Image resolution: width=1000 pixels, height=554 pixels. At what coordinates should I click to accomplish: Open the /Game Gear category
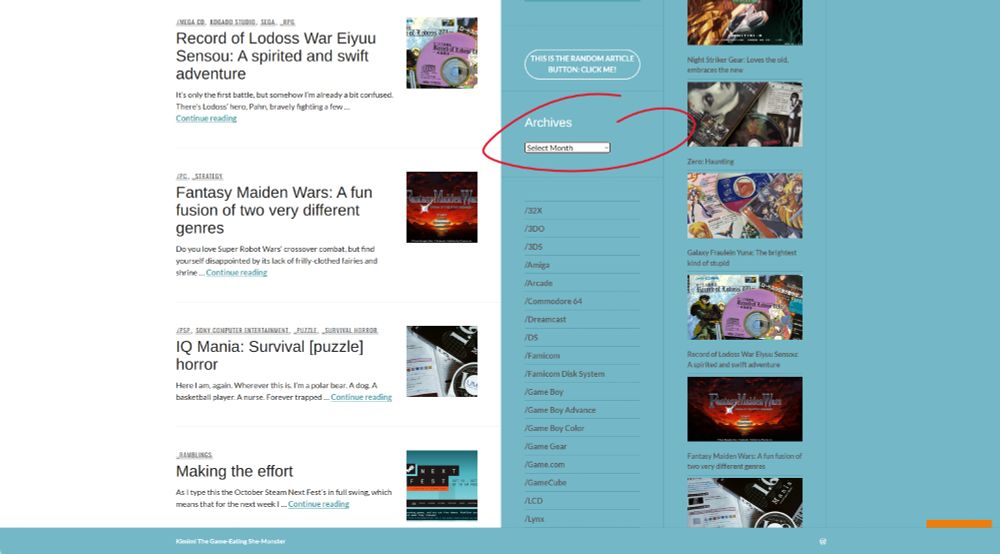[545, 447]
